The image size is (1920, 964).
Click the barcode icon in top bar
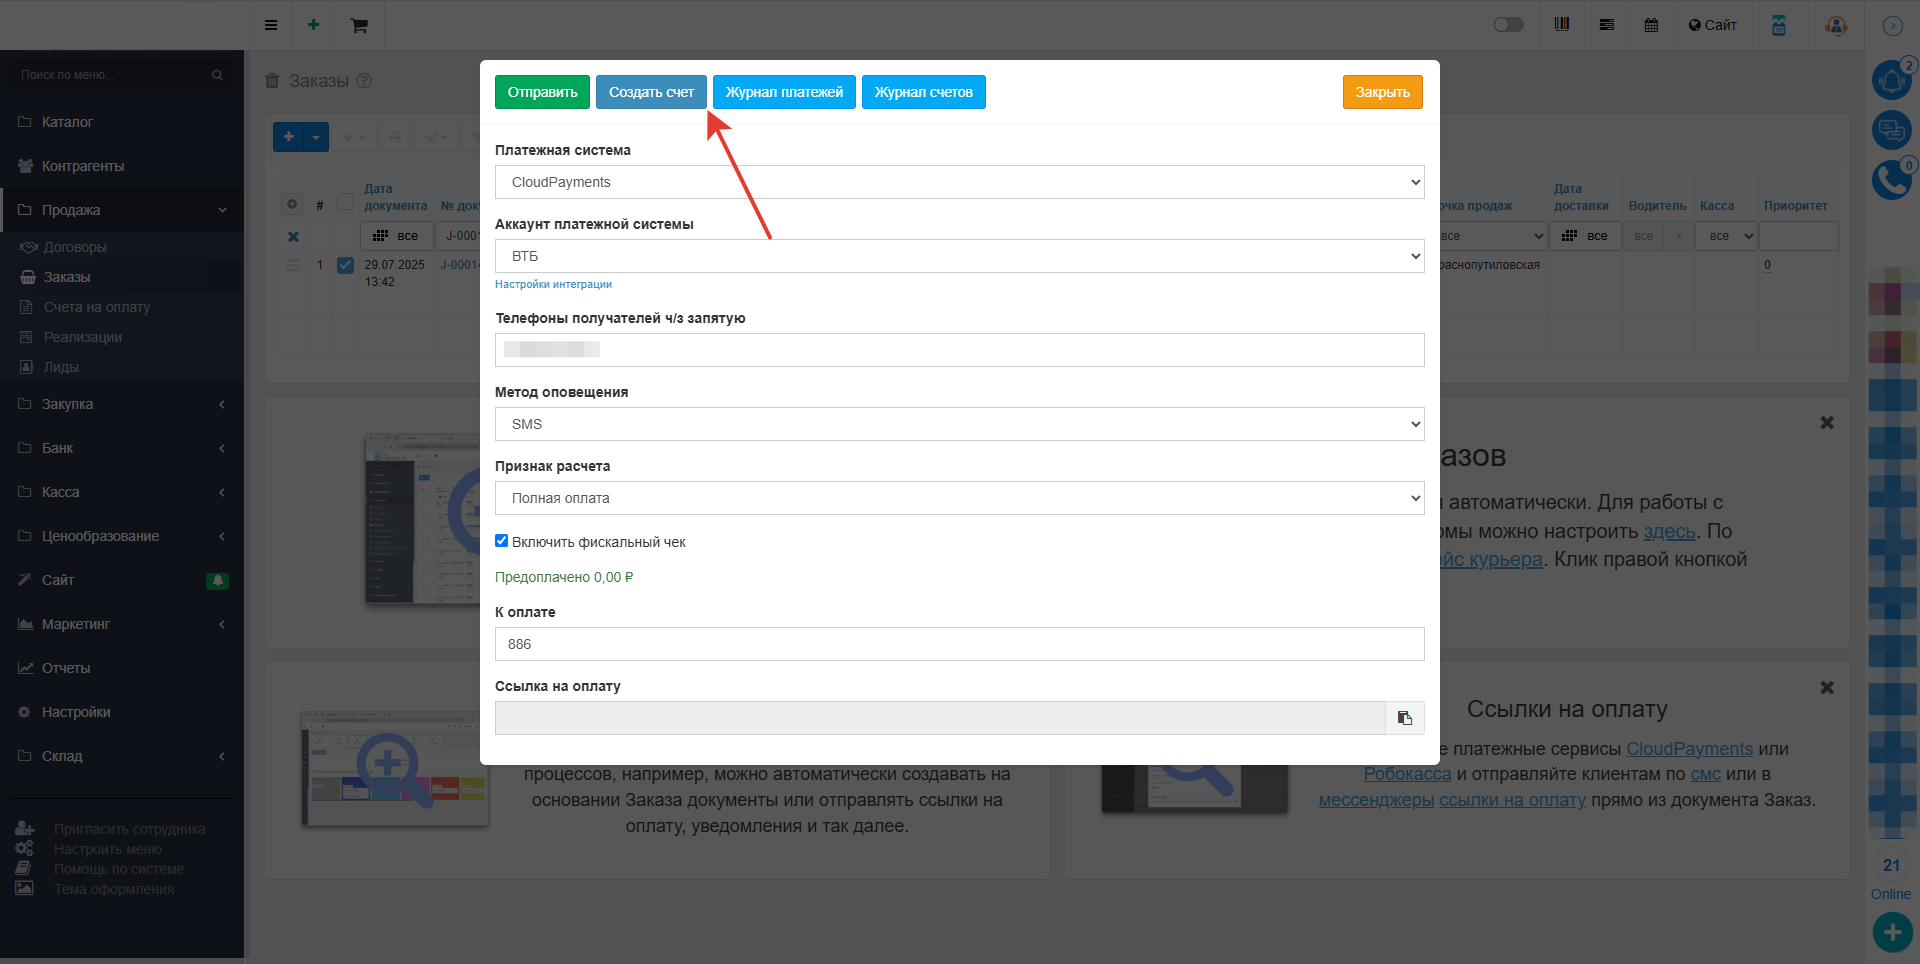(1562, 25)
